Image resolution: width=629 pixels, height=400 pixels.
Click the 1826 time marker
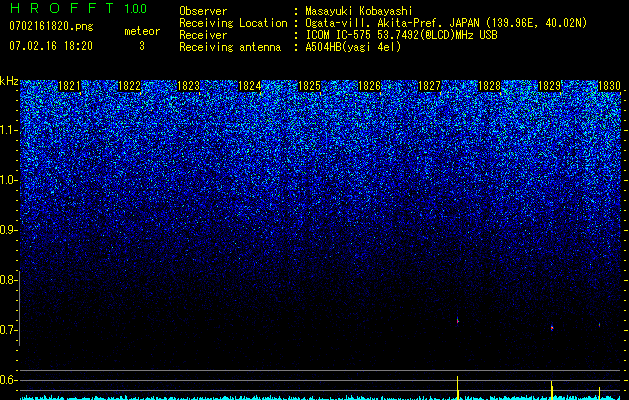(x=369, y=86)
